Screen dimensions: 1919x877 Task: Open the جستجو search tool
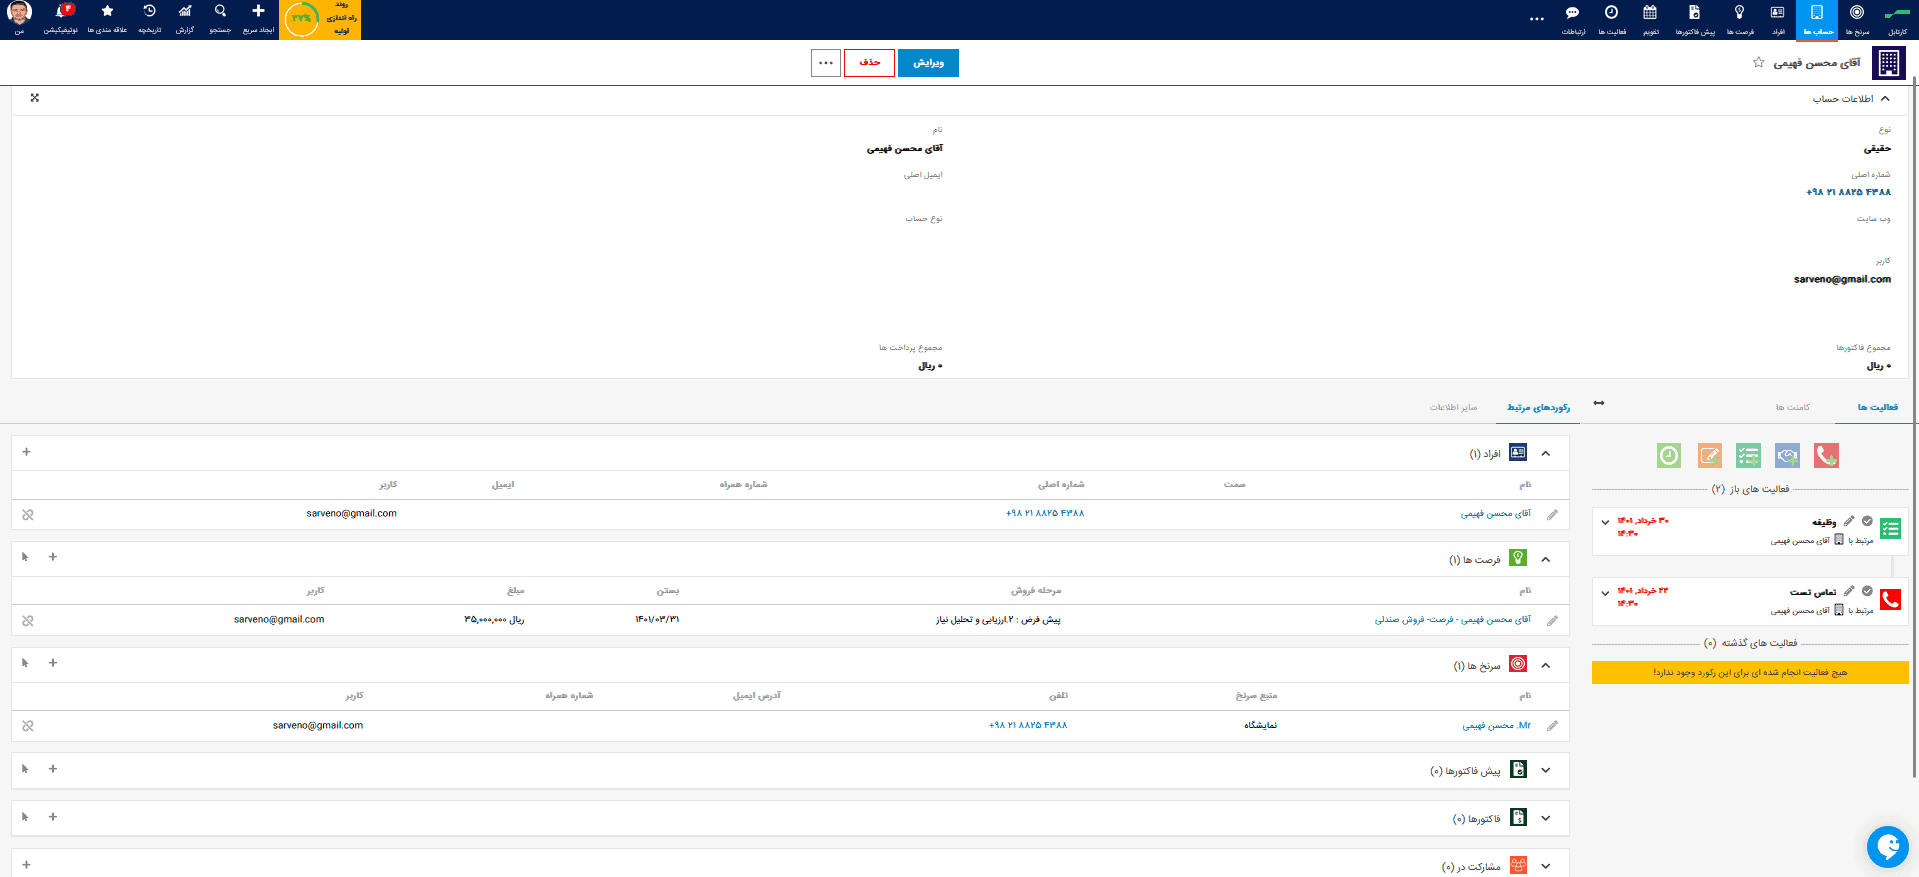pos(220,19)
